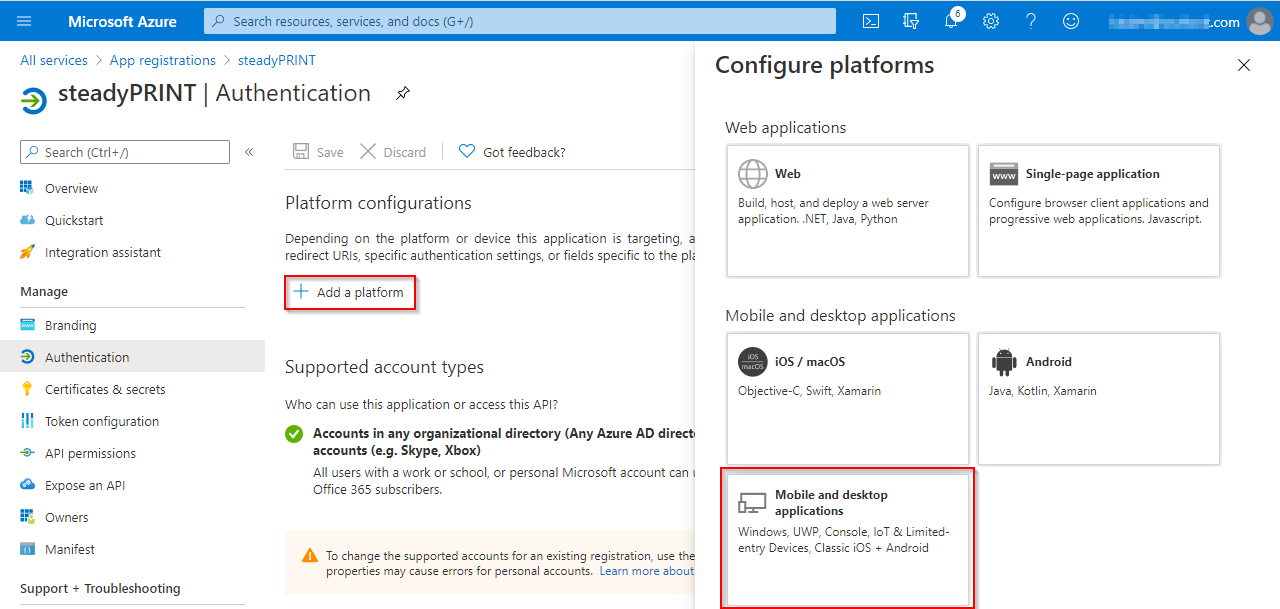Collapse the left navigation menu

(x=249, y=152)
